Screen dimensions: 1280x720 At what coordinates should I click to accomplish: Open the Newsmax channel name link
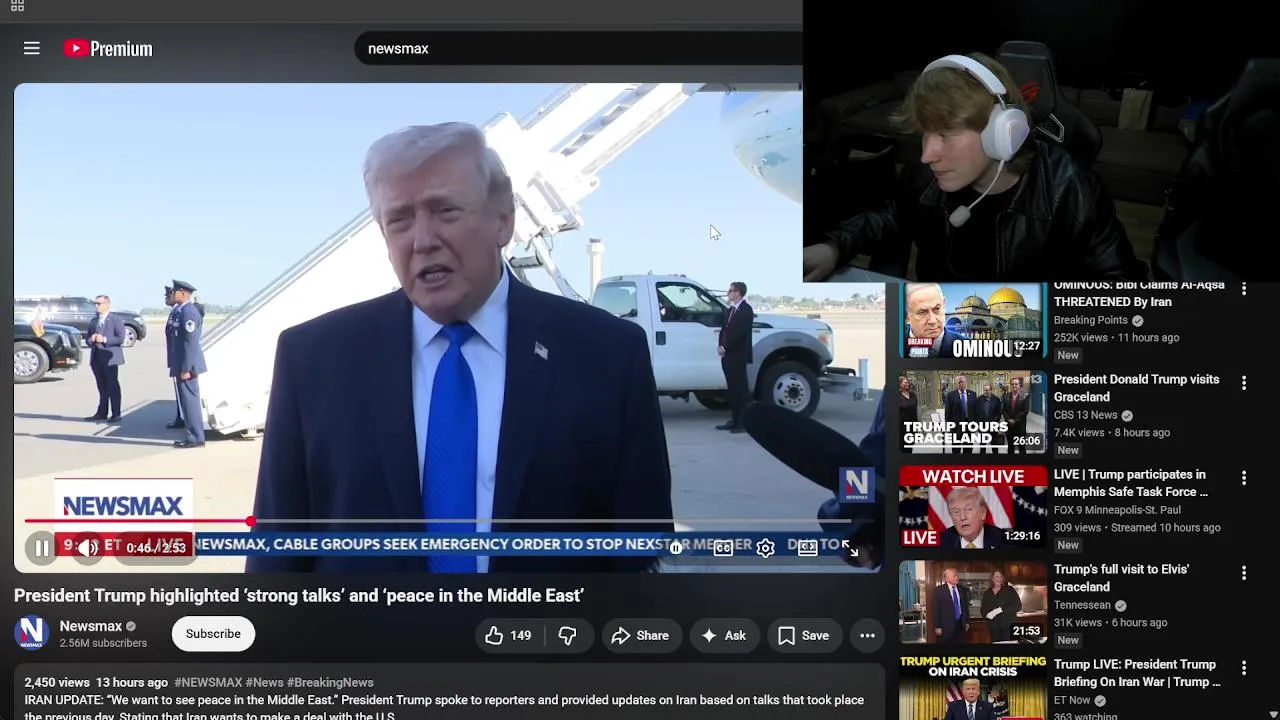pyautogui.click(x=90, y=626)
